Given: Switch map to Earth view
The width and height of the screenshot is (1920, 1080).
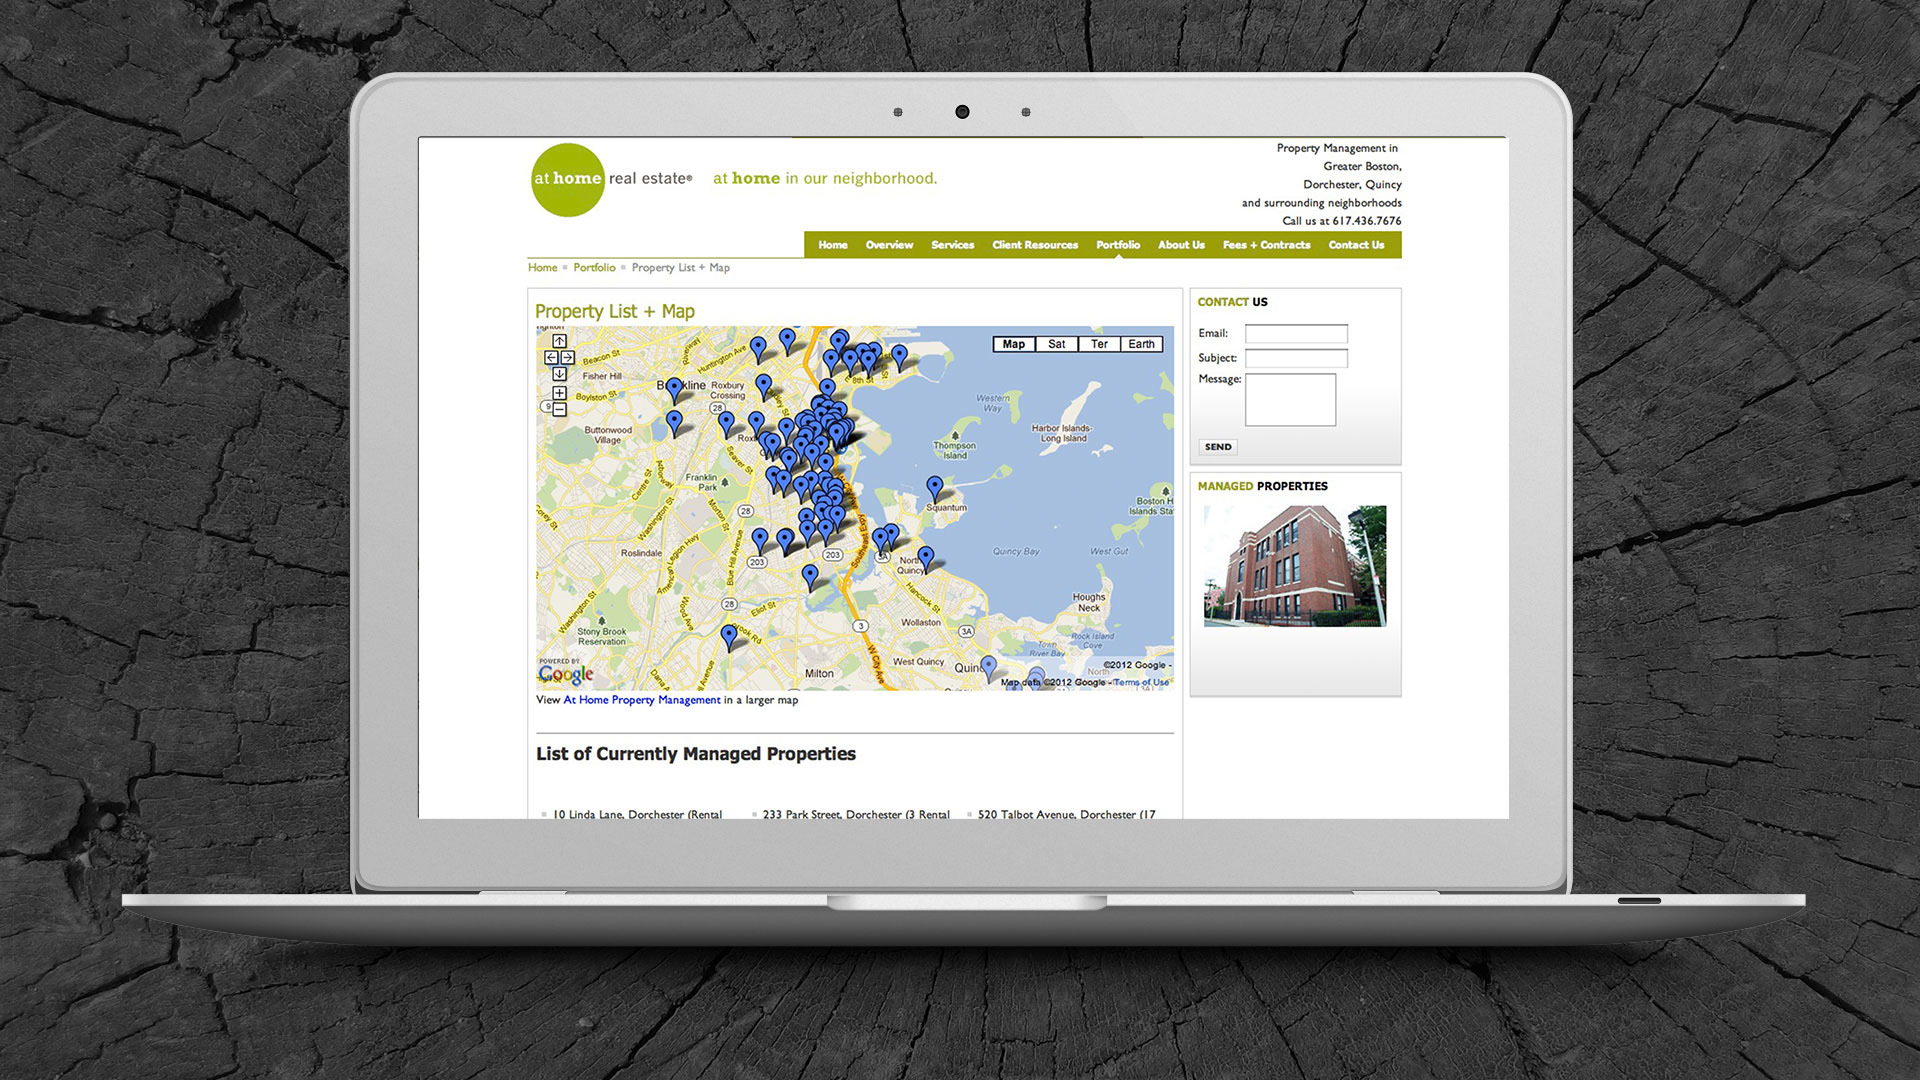Looking at the screenshot, I should (1141, 344).
